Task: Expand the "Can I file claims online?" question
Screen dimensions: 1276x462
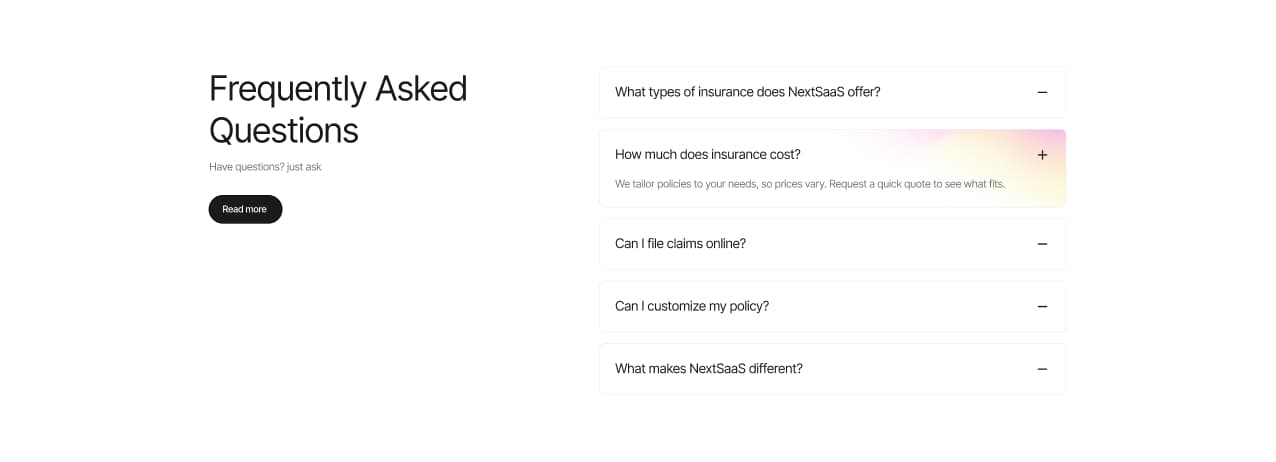Action: pos(680,244)
